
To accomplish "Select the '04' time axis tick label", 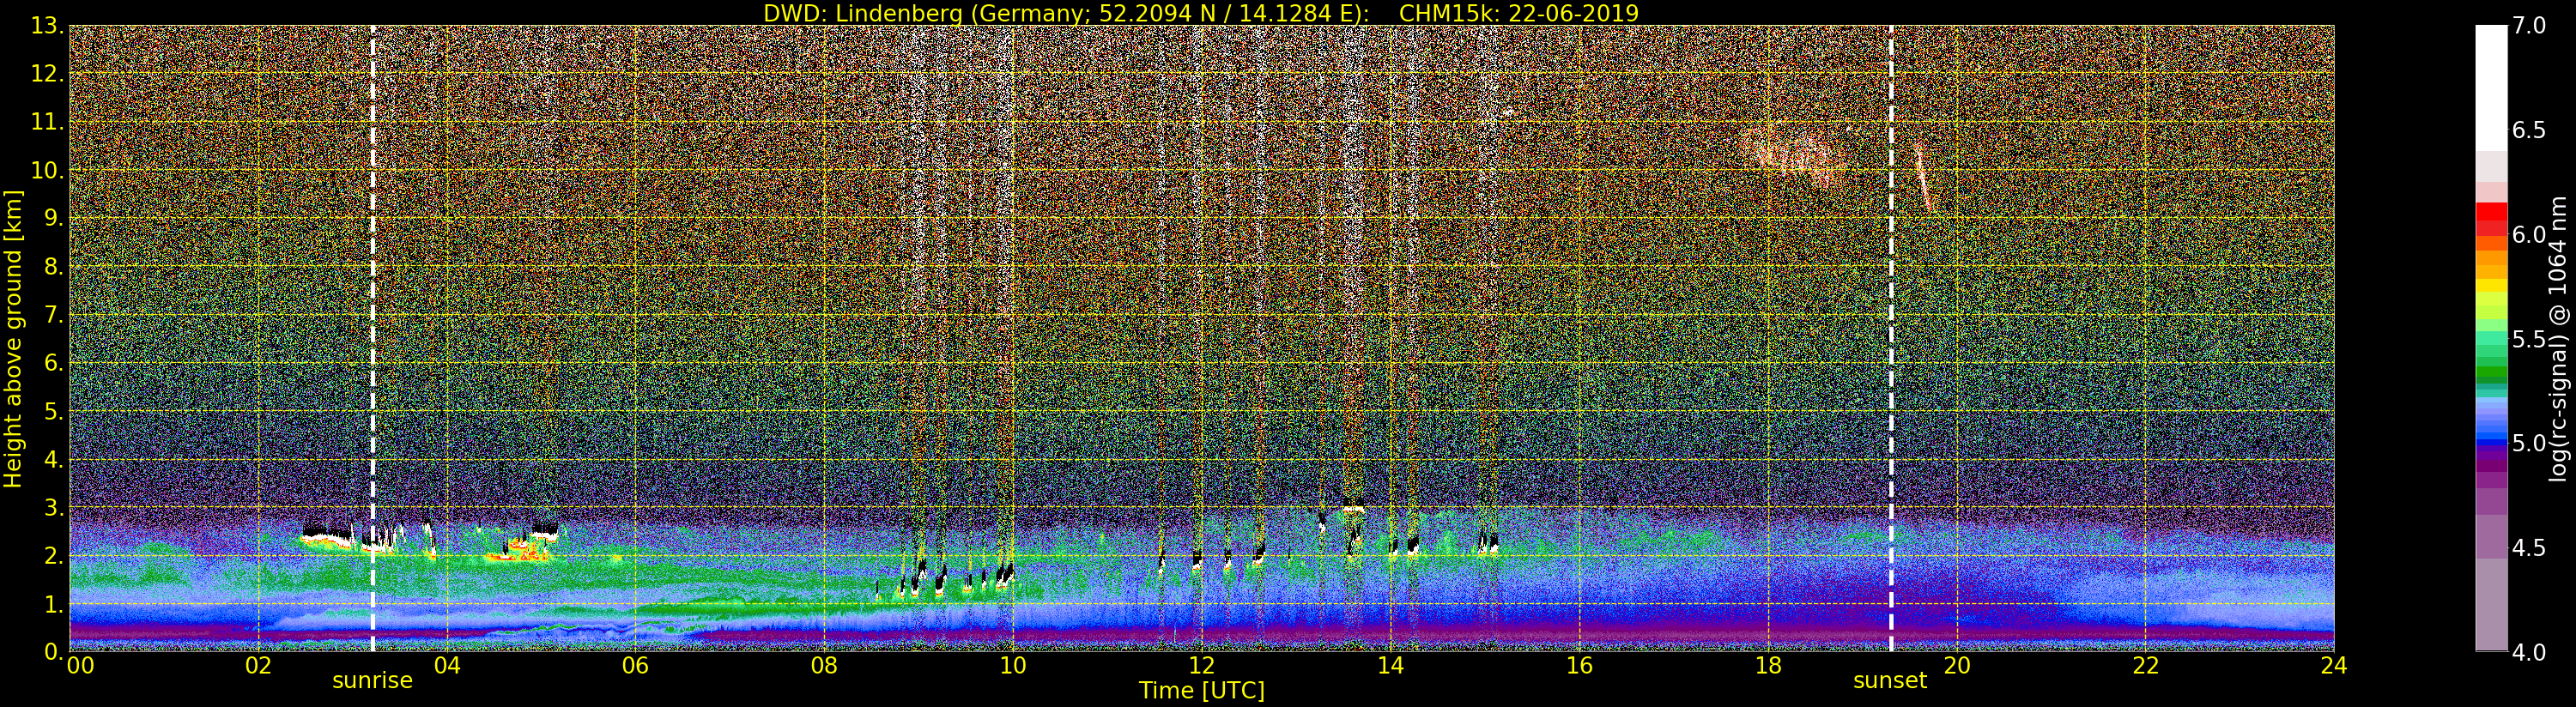I will (447, 666).
